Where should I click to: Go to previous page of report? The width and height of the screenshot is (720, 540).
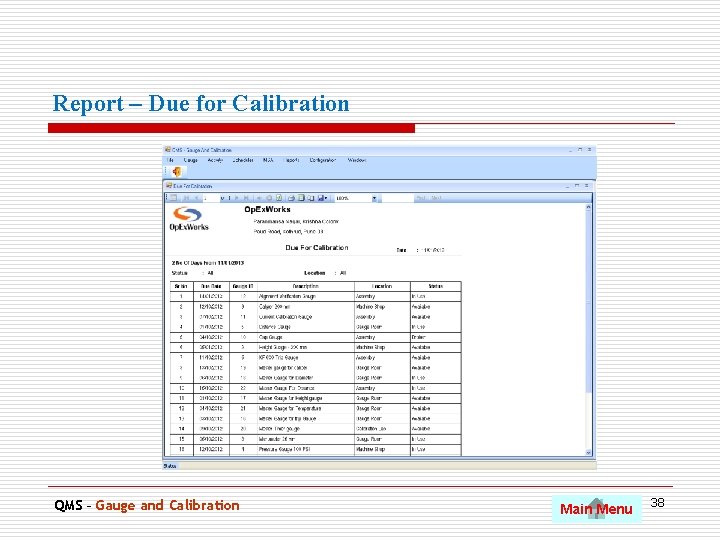[197, 198]
